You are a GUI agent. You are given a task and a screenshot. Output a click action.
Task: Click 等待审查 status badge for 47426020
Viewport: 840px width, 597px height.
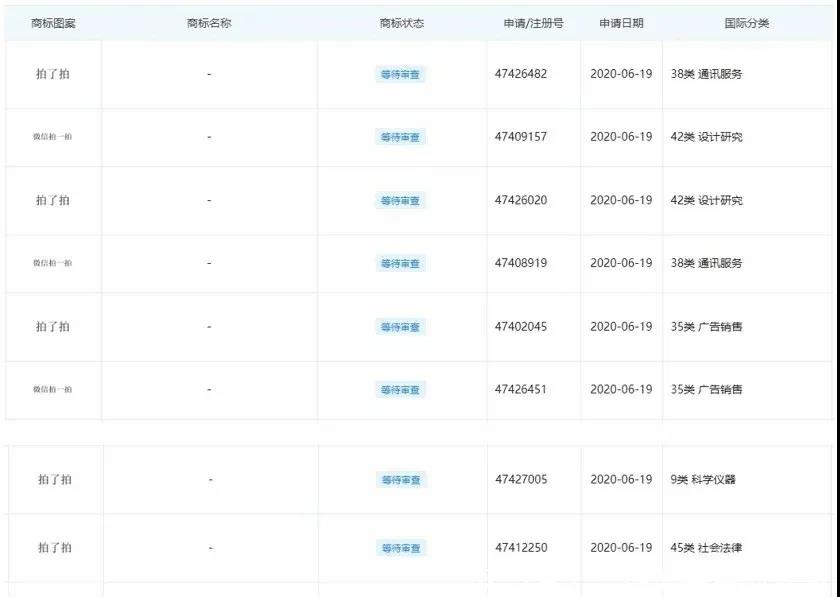[x=400, y=200]
